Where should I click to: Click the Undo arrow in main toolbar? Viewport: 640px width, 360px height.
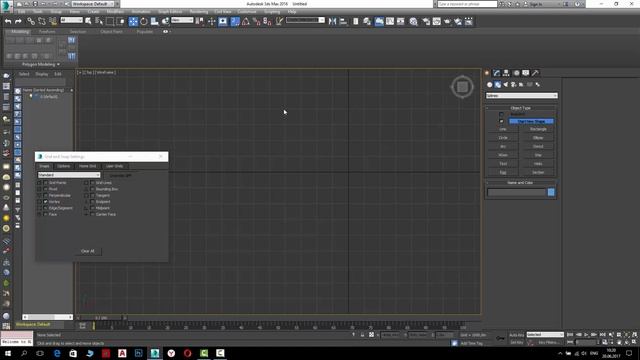8,21
